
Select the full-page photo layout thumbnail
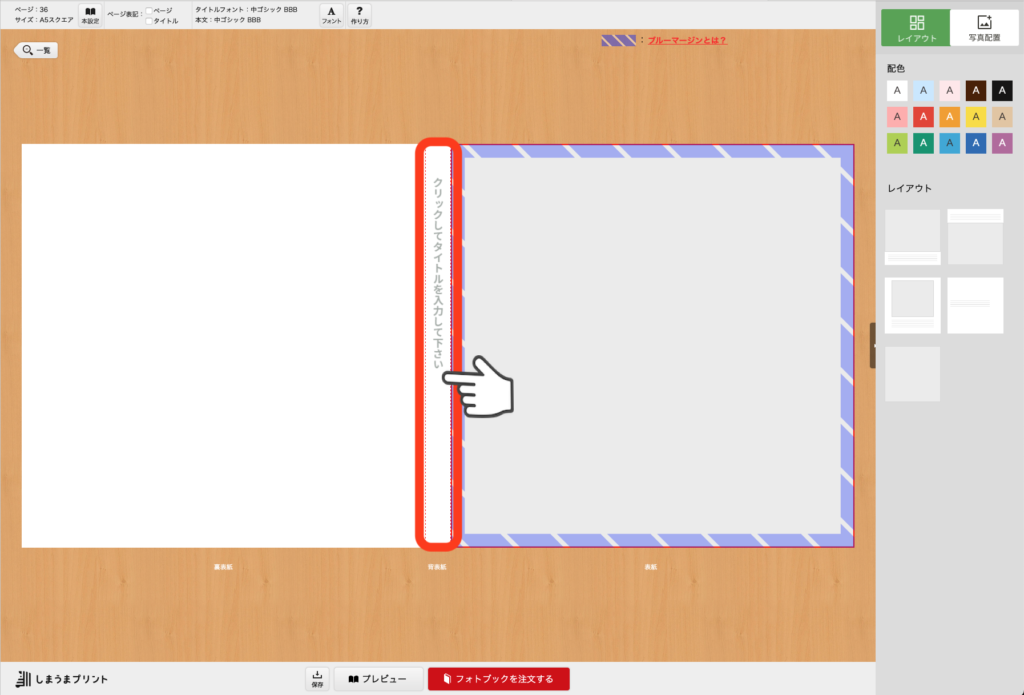pyautogui.click(x=912, y=374)
